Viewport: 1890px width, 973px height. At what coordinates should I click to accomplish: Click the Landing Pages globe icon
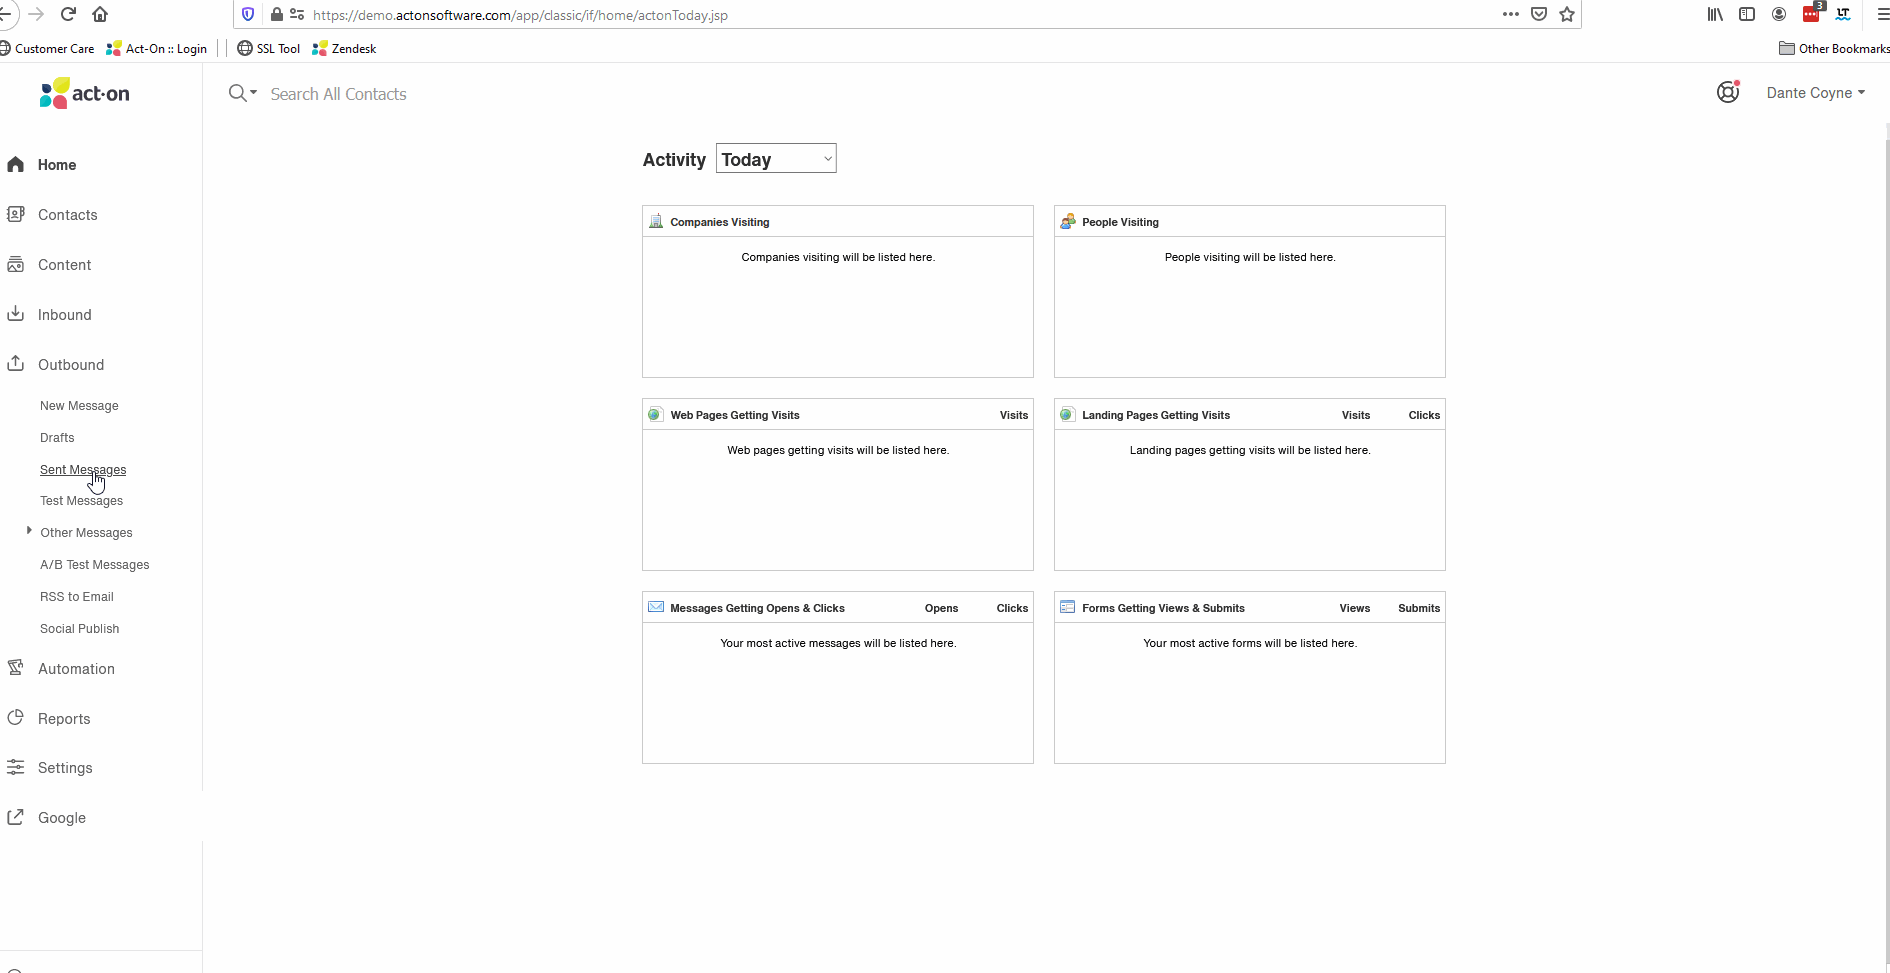pos(1067,414)
